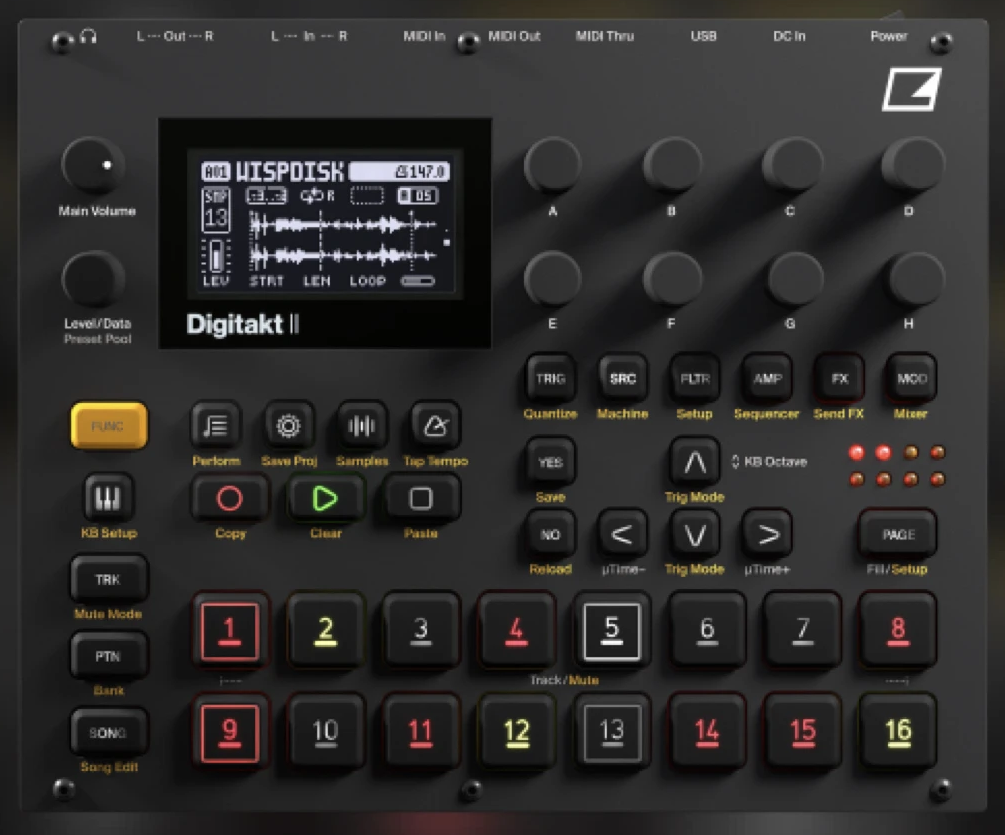Open KB Setup keyboard button
Screen dimensions: 1005x835
pos(108,498)
